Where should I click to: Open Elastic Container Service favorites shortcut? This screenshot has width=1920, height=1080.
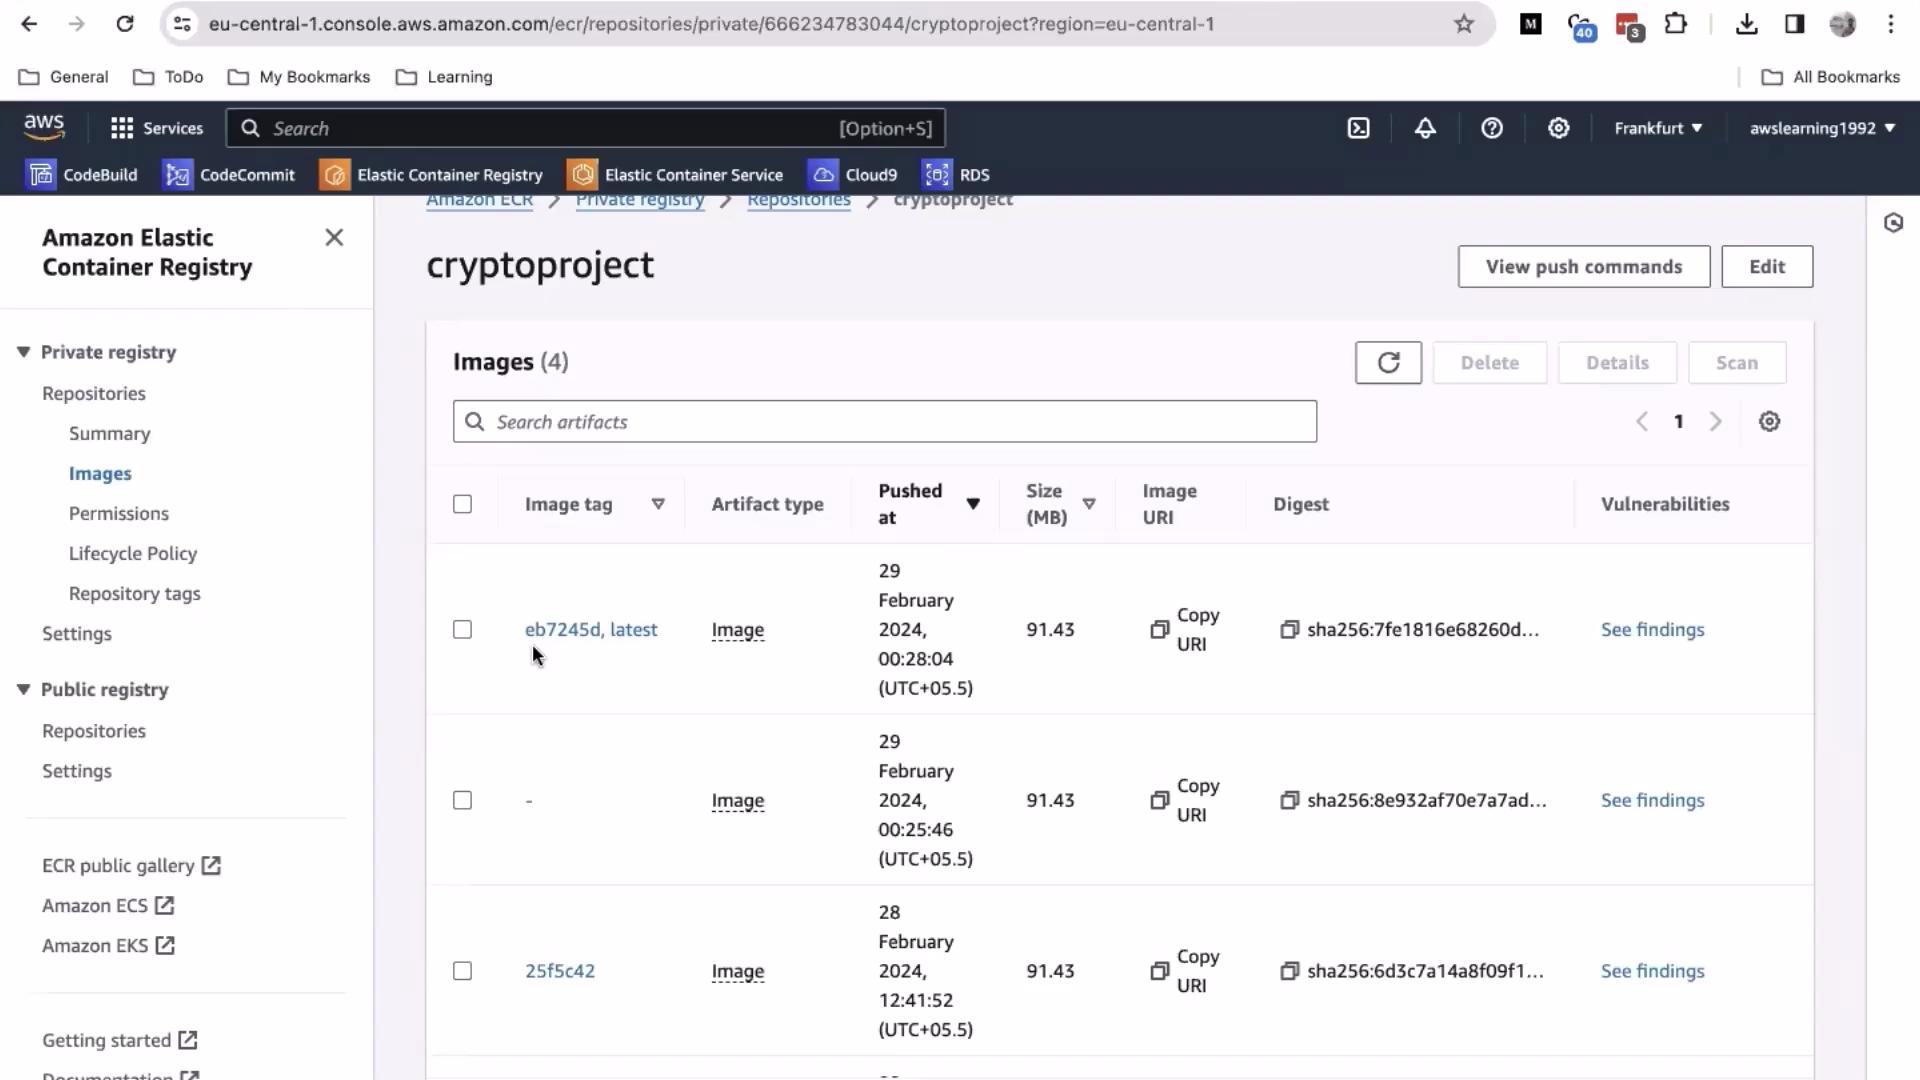pyautogui.click(x=676, y=175)
